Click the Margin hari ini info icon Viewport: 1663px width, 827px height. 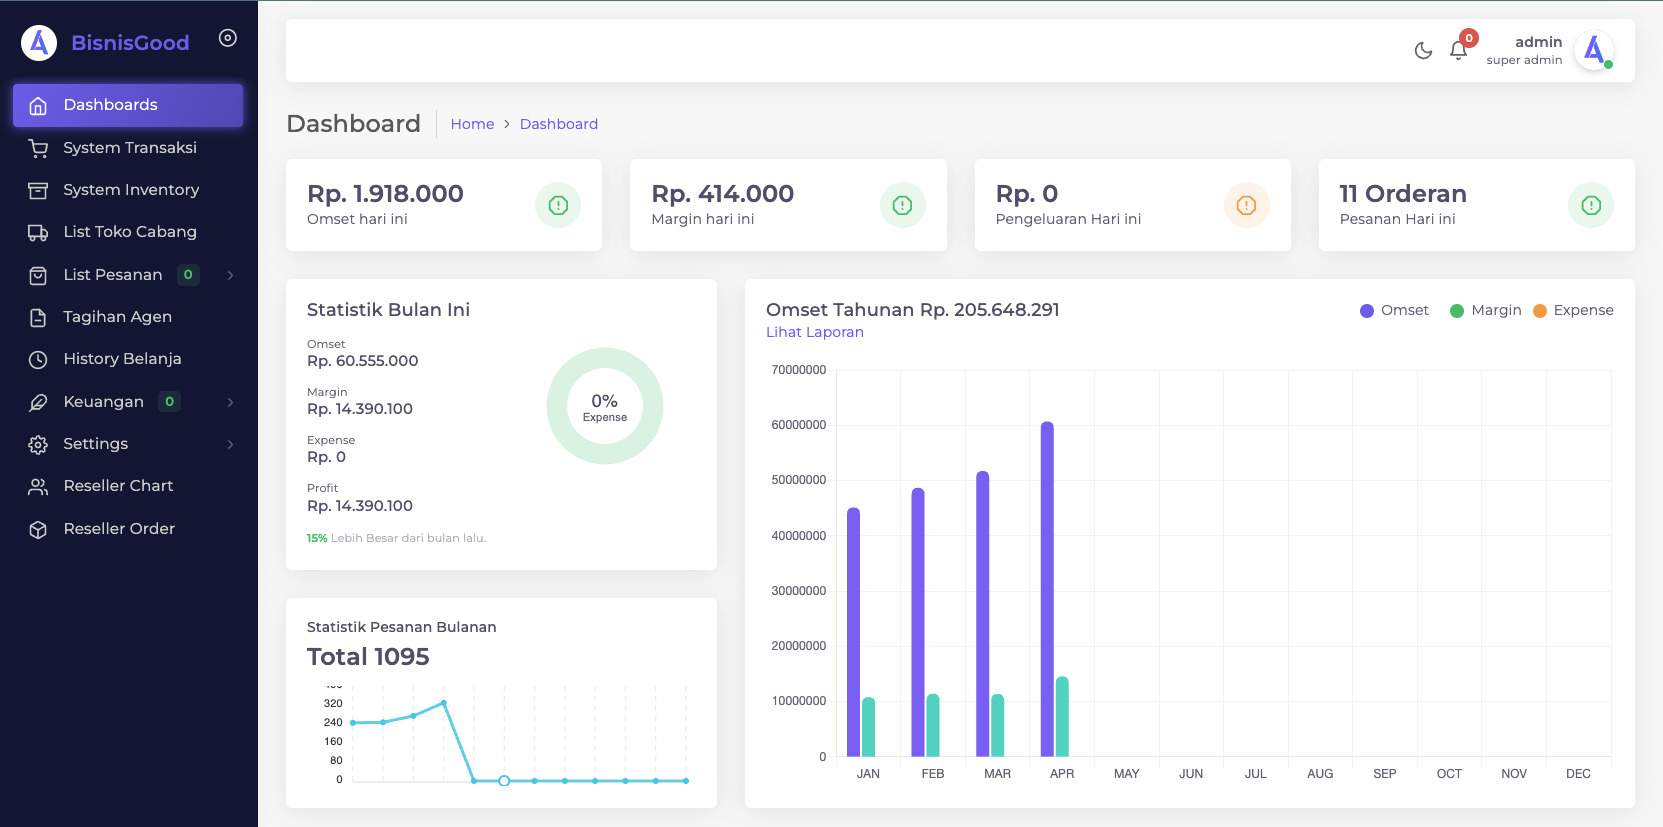point(902,205)
